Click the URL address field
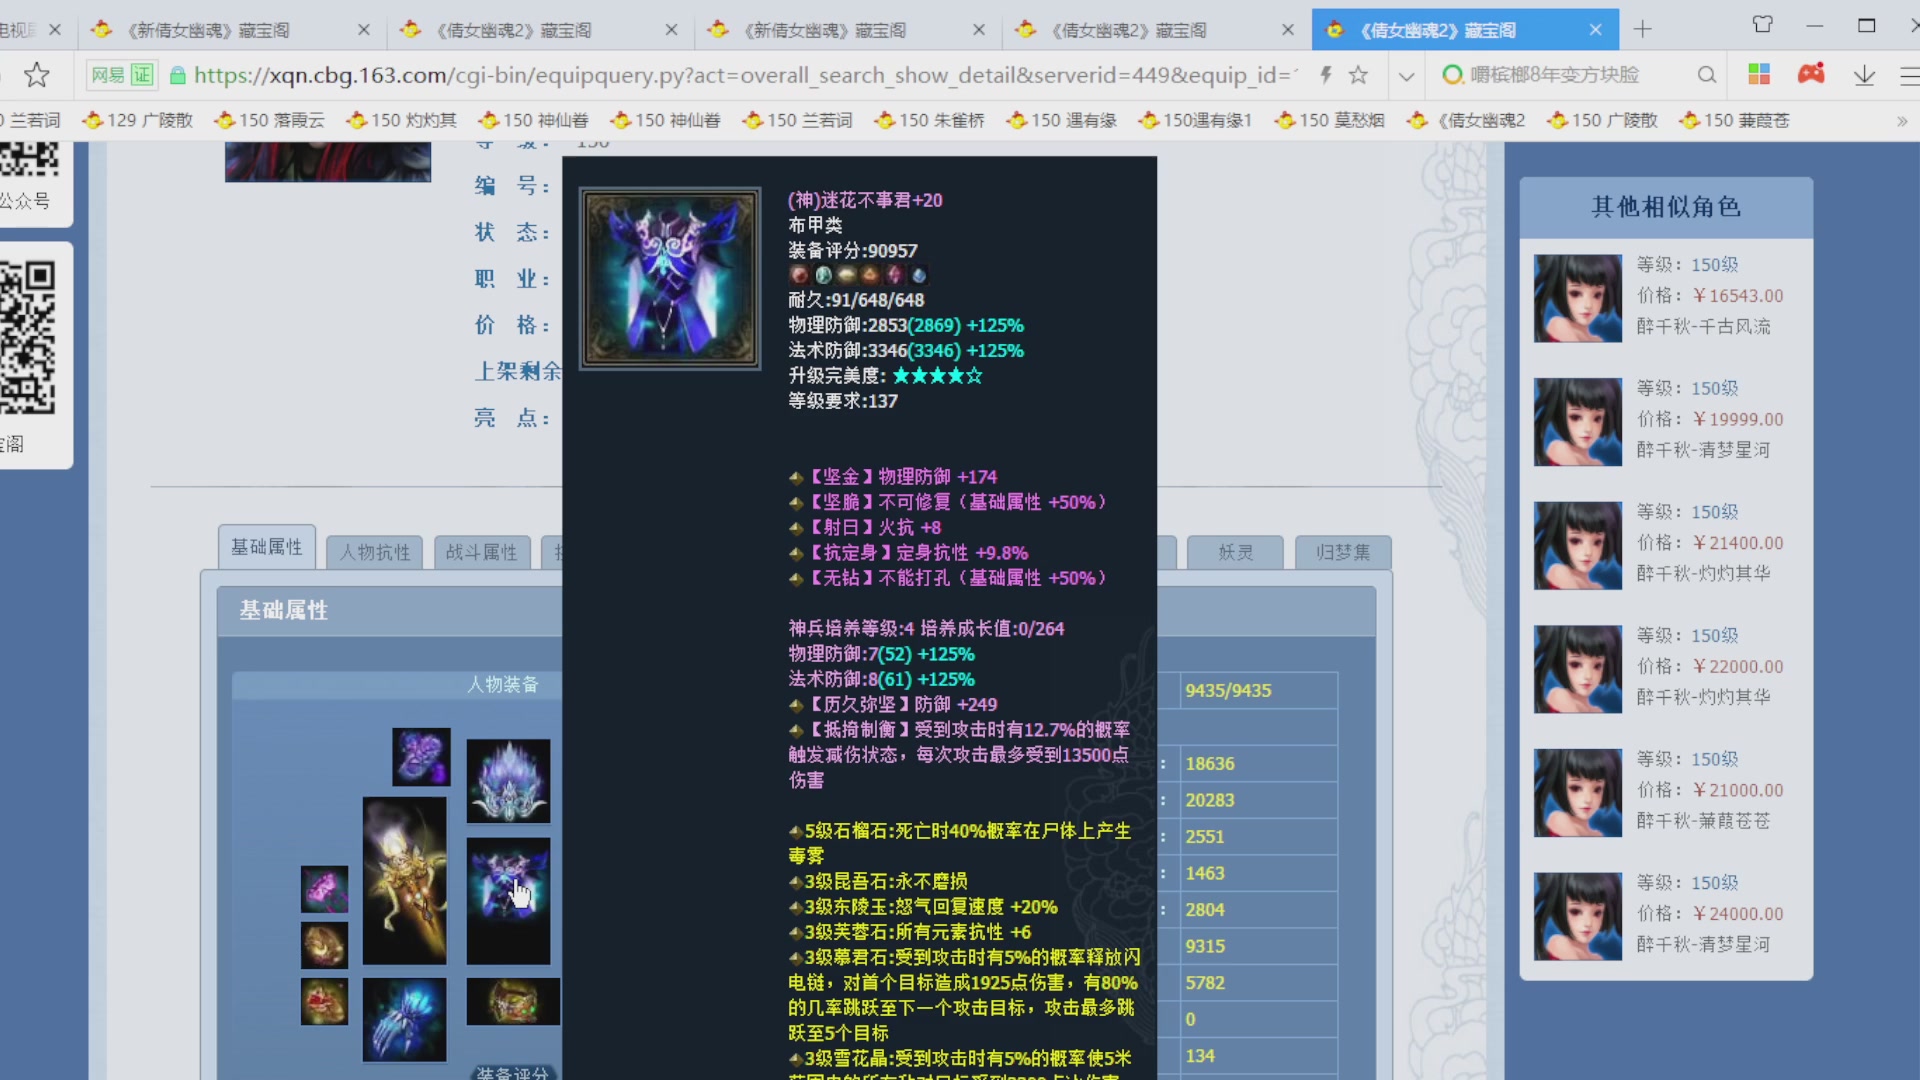This screenshot has width=1920, height=1080. 745,75
